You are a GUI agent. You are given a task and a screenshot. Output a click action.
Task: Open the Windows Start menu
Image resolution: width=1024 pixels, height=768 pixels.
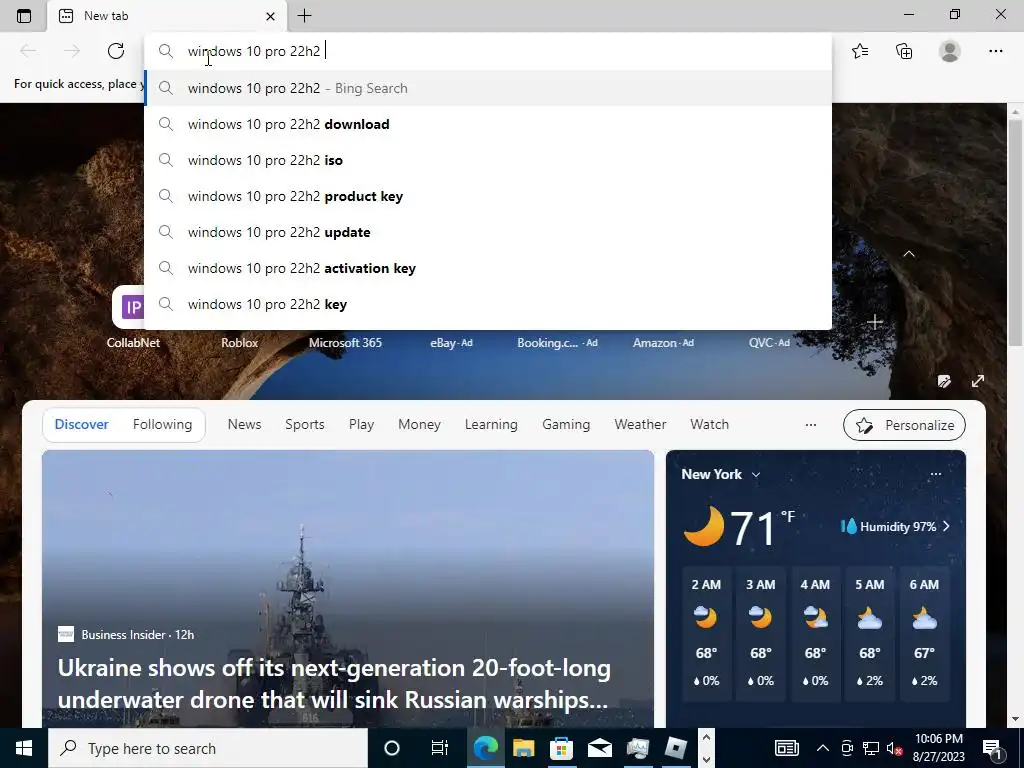pos(24,748)
